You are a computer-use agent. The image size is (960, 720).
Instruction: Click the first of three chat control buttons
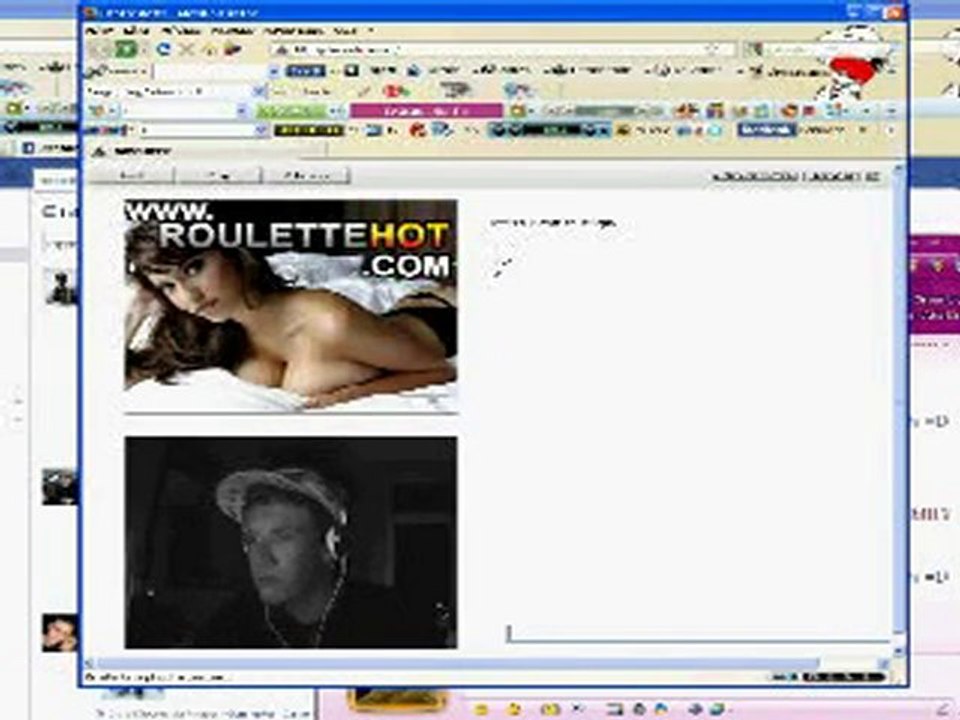(x=132, y=176)
